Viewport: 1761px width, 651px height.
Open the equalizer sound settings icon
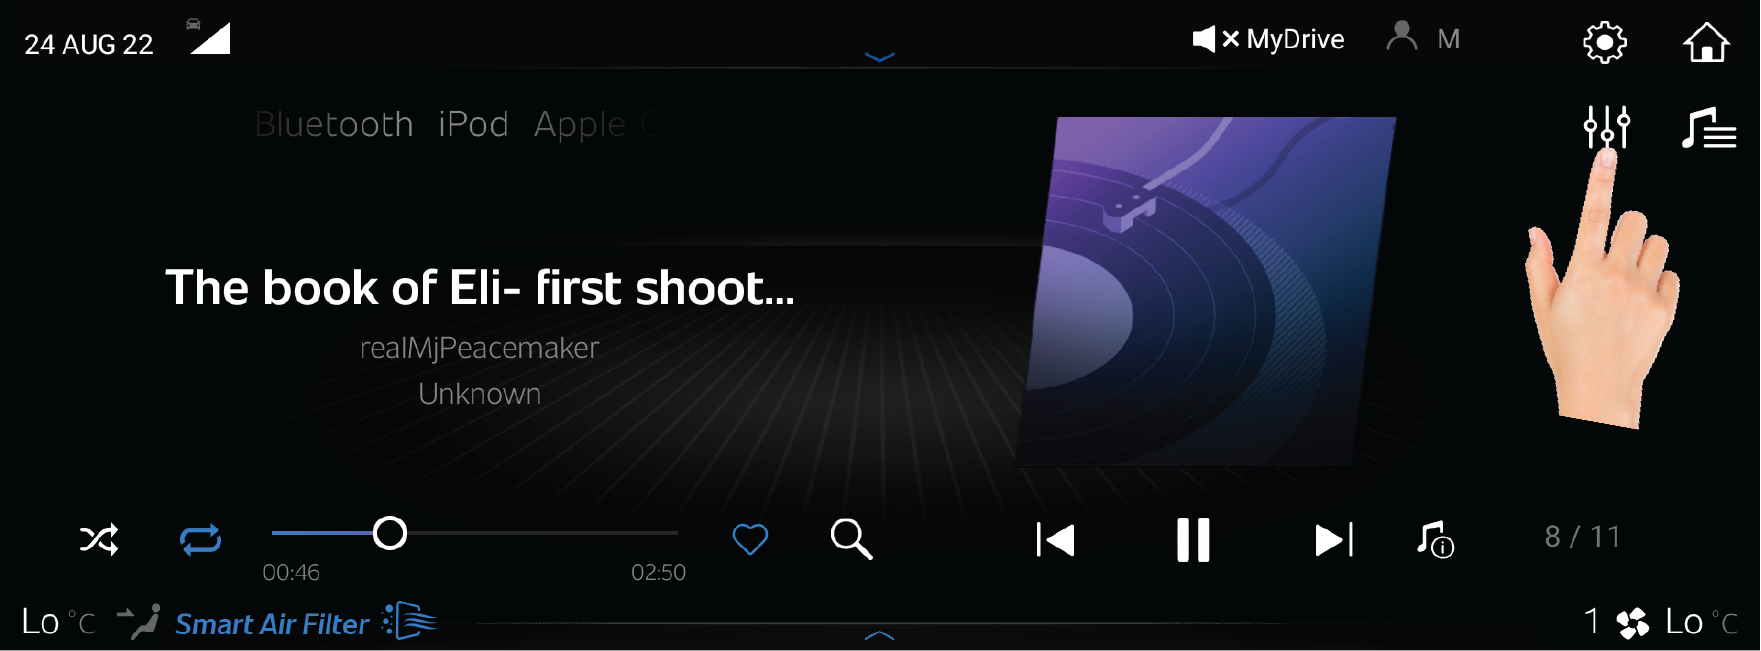coord(1606,127)
